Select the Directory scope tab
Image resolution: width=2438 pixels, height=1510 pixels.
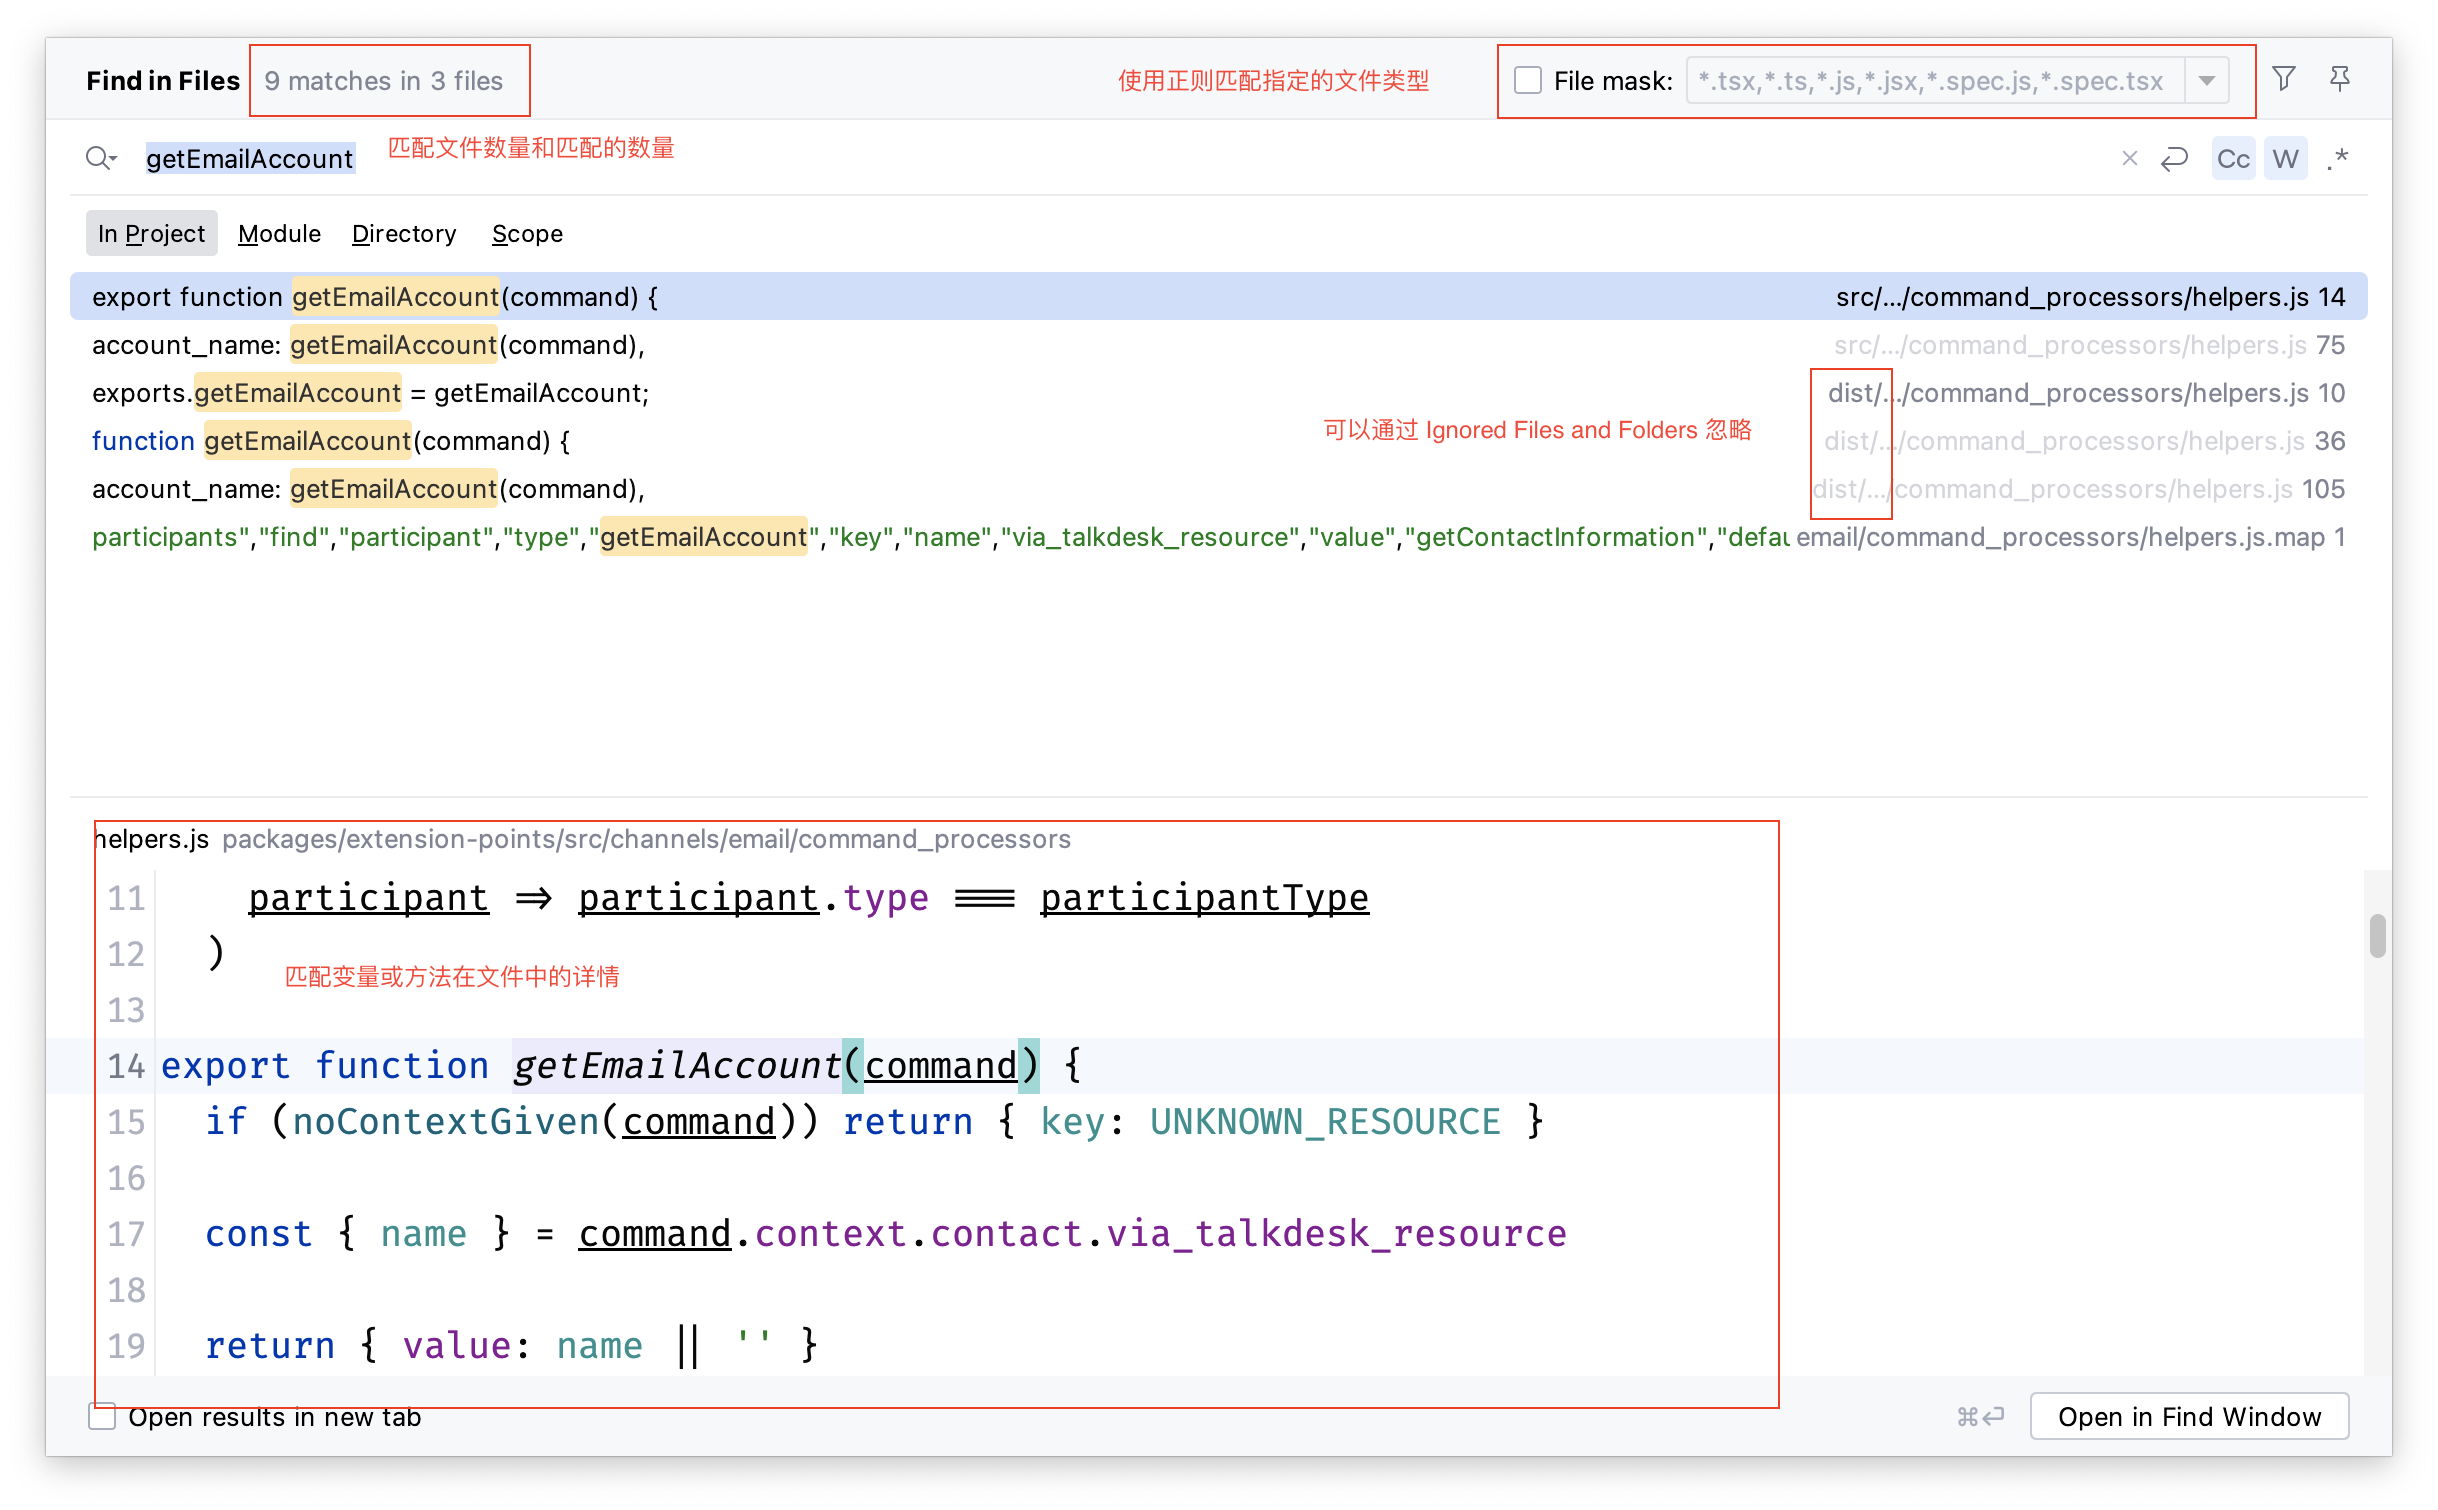tap(404, 233)
